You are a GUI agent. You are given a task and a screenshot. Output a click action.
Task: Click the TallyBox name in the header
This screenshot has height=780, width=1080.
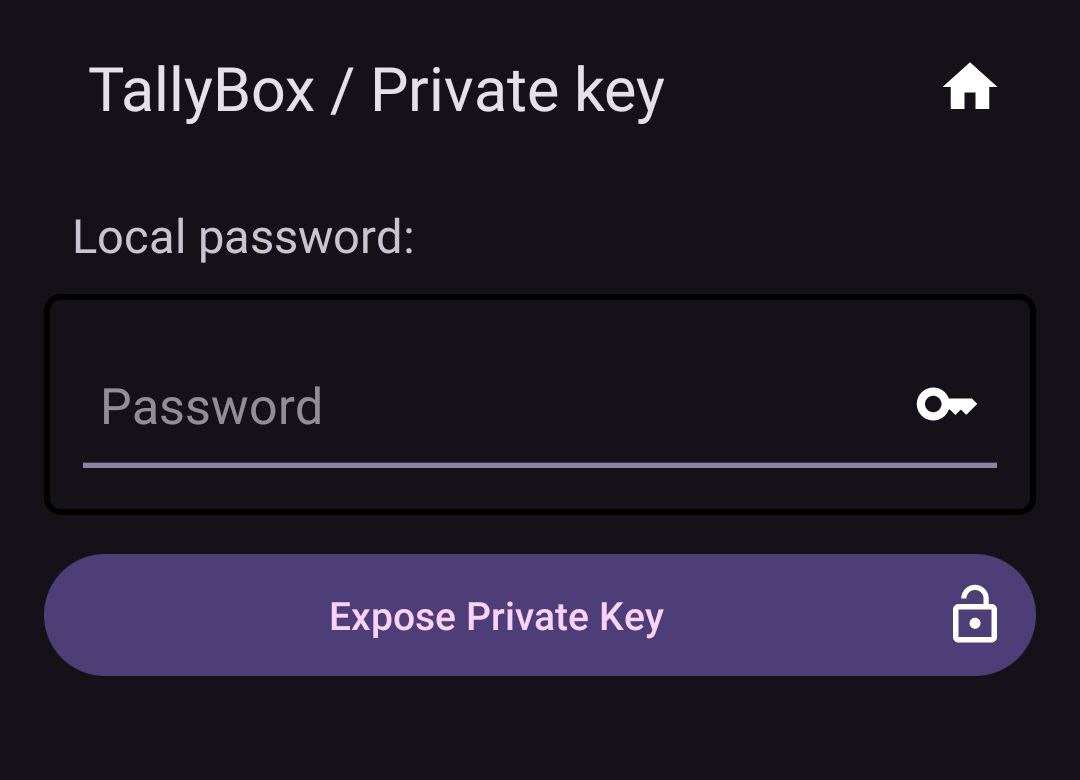click(x=202, y=92)
